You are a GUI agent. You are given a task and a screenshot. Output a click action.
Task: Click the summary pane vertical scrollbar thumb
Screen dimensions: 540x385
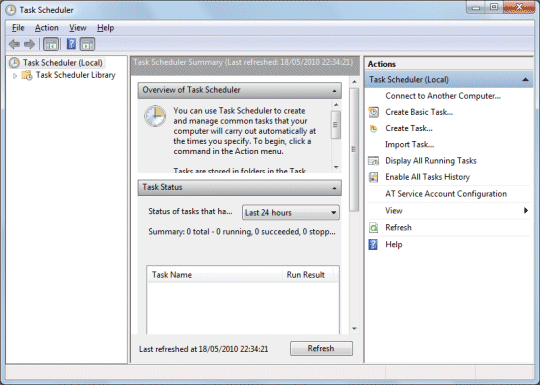tap(354, 149)
